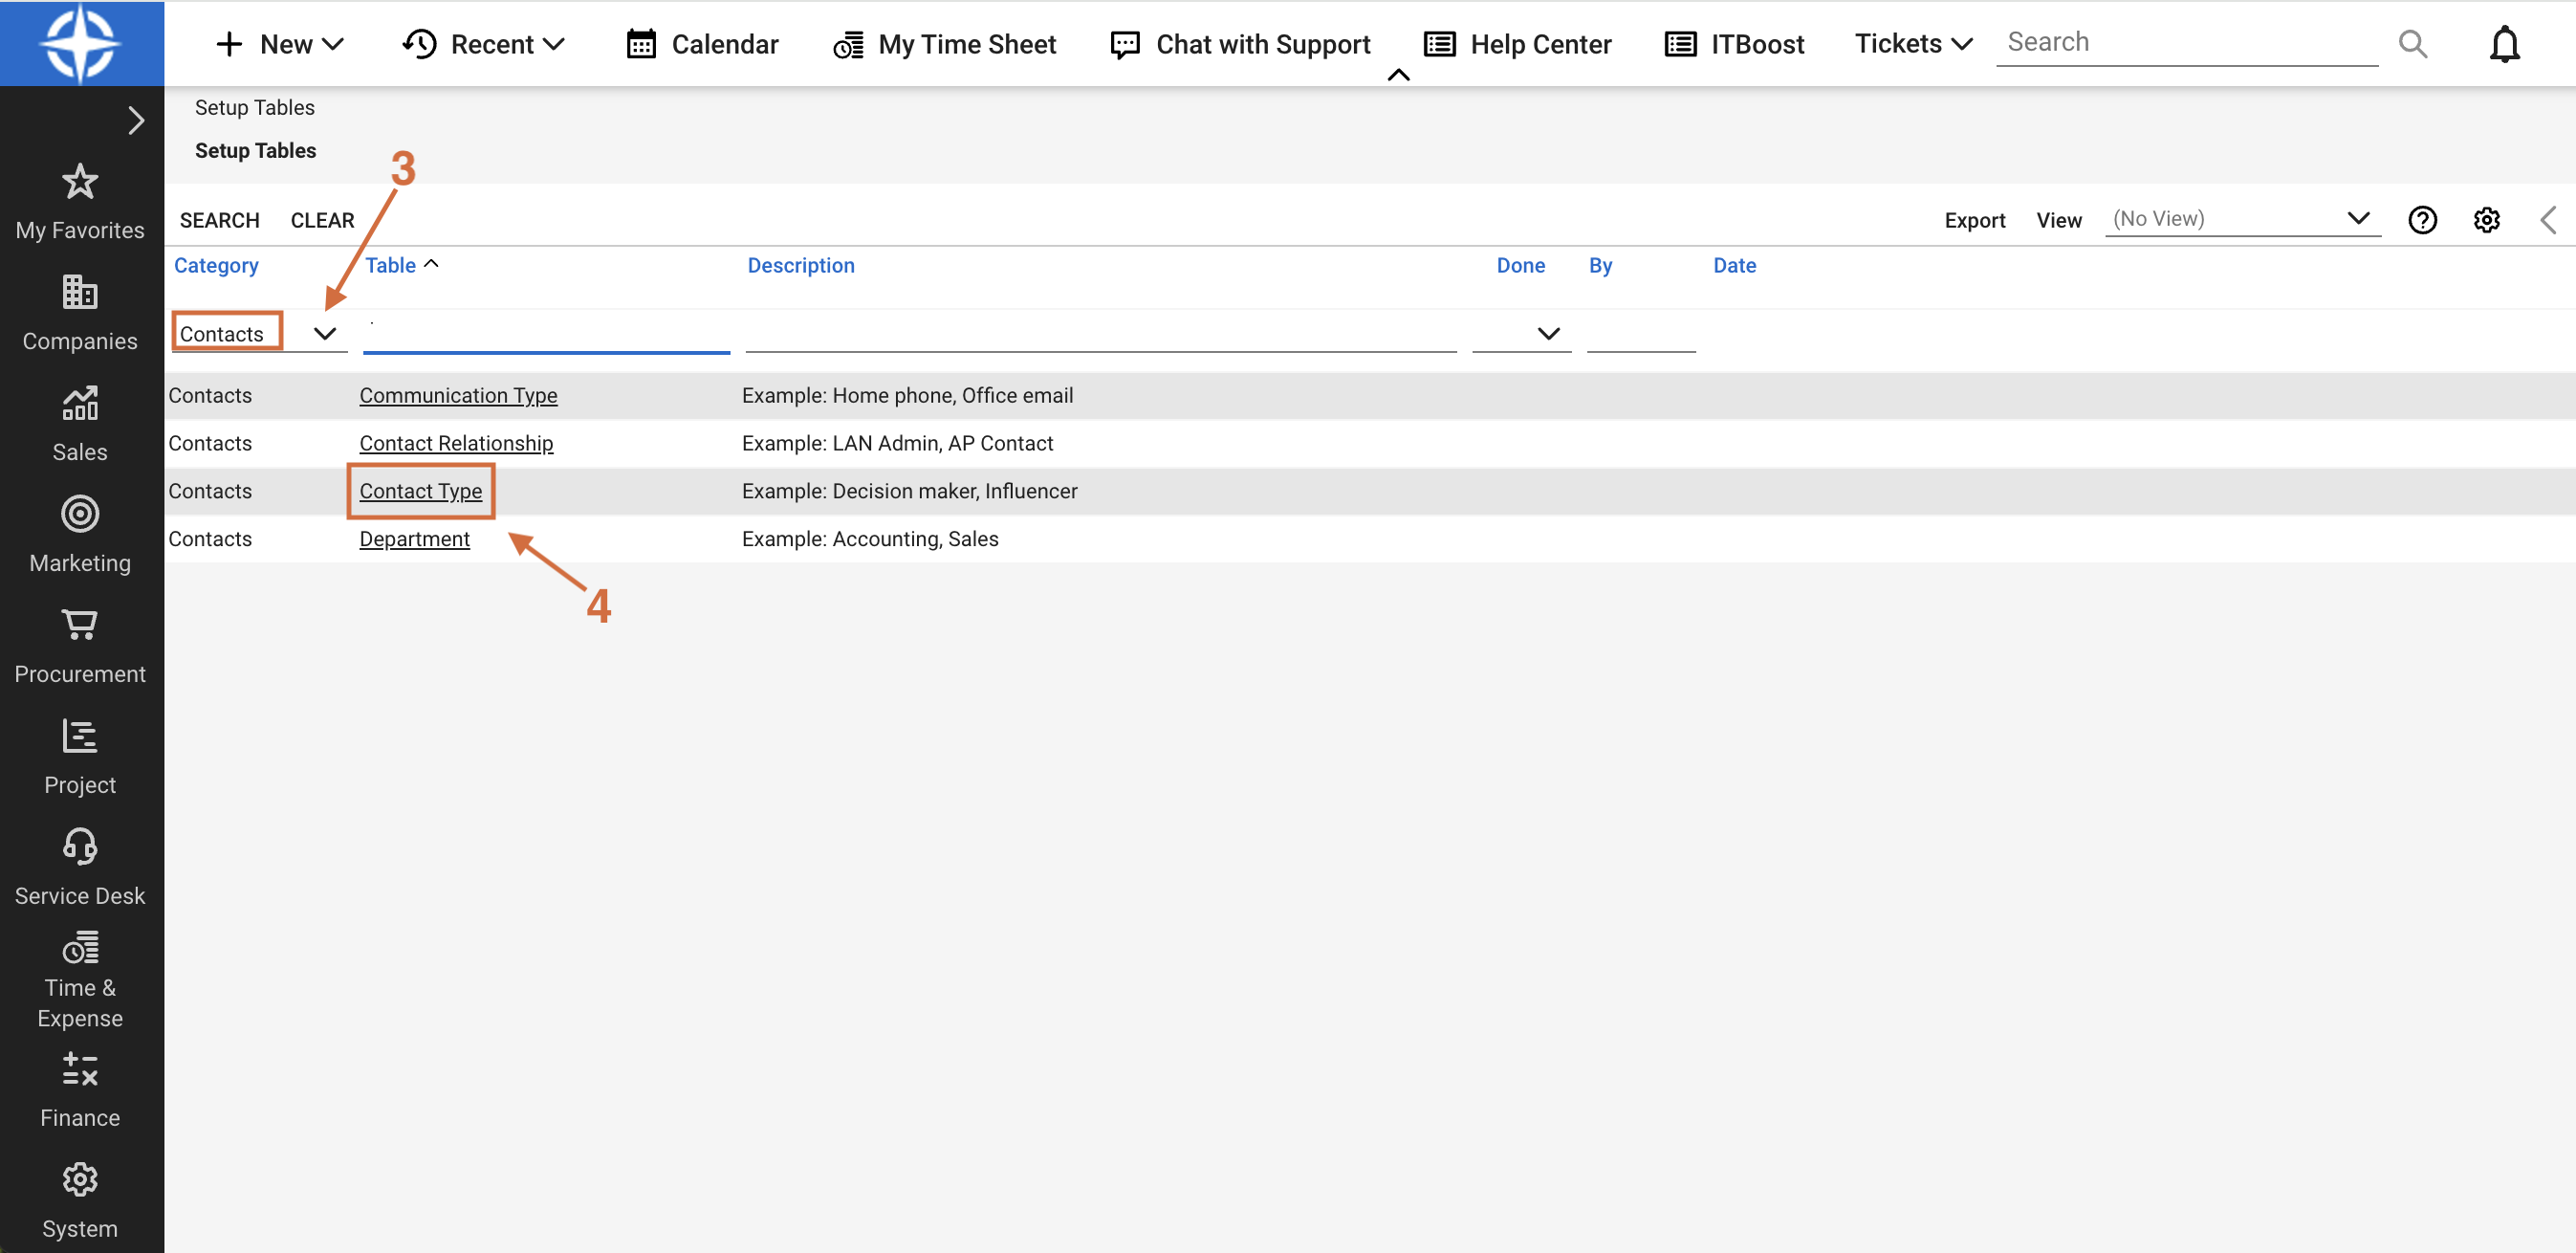Open the Contact Type setup table
2576x1253 pixels.
click(420, 491)
